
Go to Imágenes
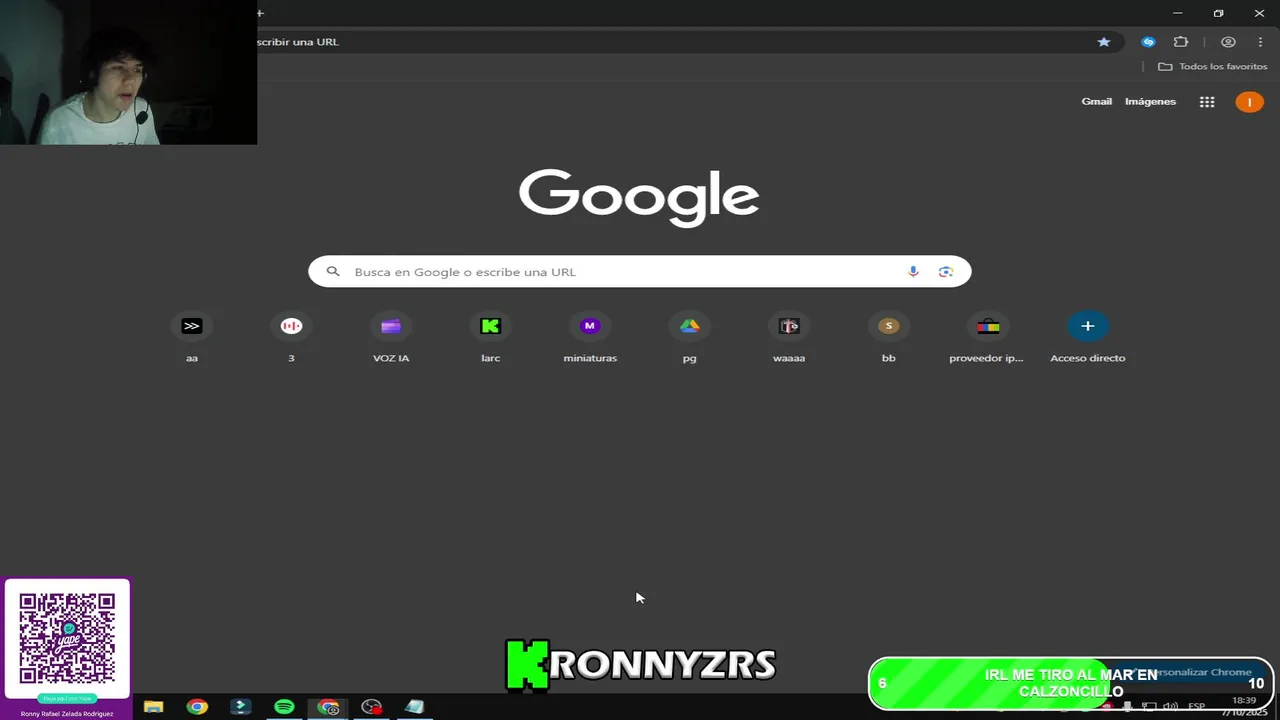[x=1150, y=102]
